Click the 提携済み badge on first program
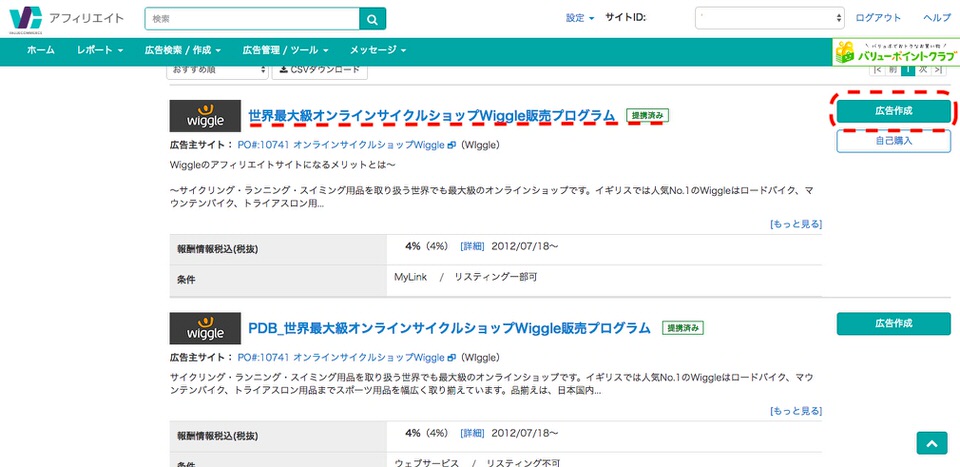 pos(648,115)
